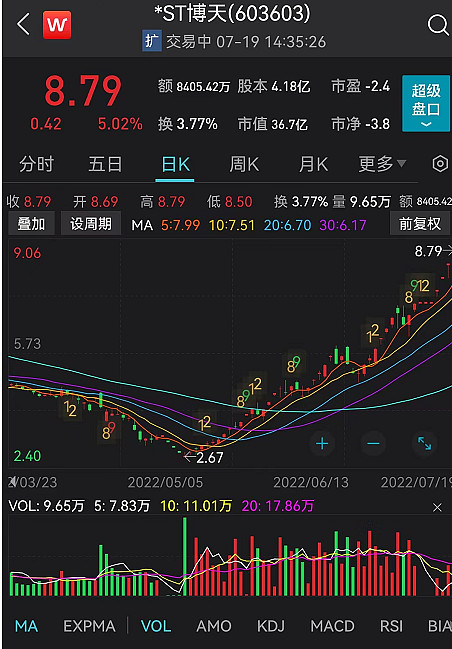Screen dimensions: 452x649
Task: Select the 日K tab
Action: (x=175, y=165)
